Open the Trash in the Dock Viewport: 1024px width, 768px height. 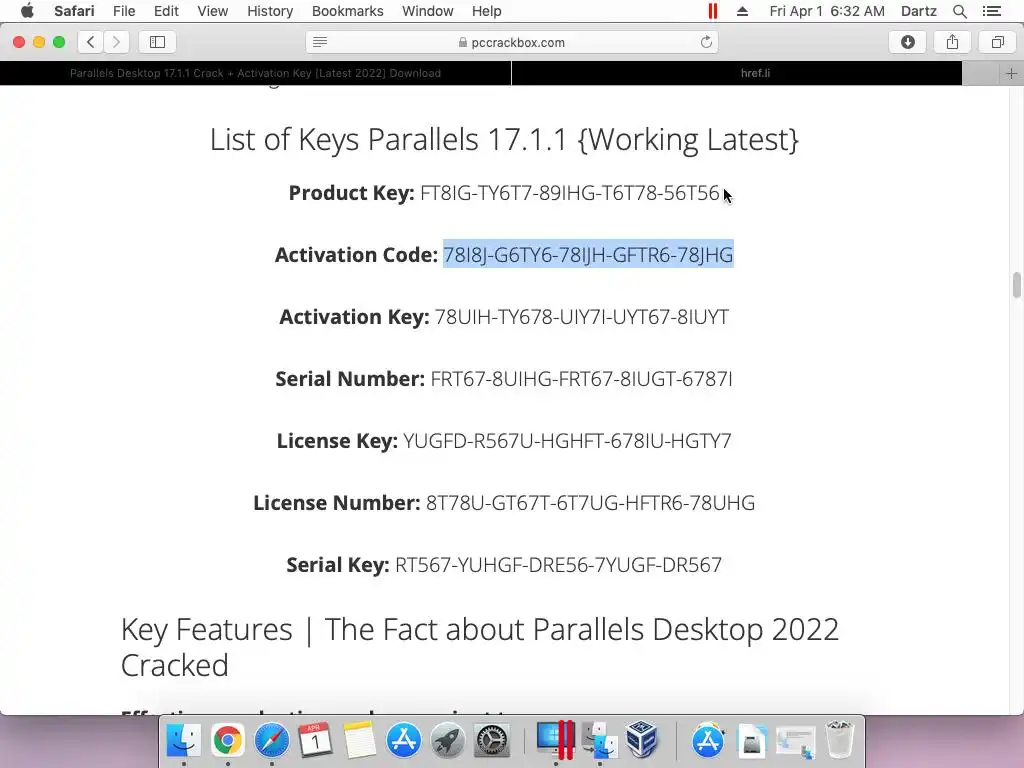[x=839, y=740]
